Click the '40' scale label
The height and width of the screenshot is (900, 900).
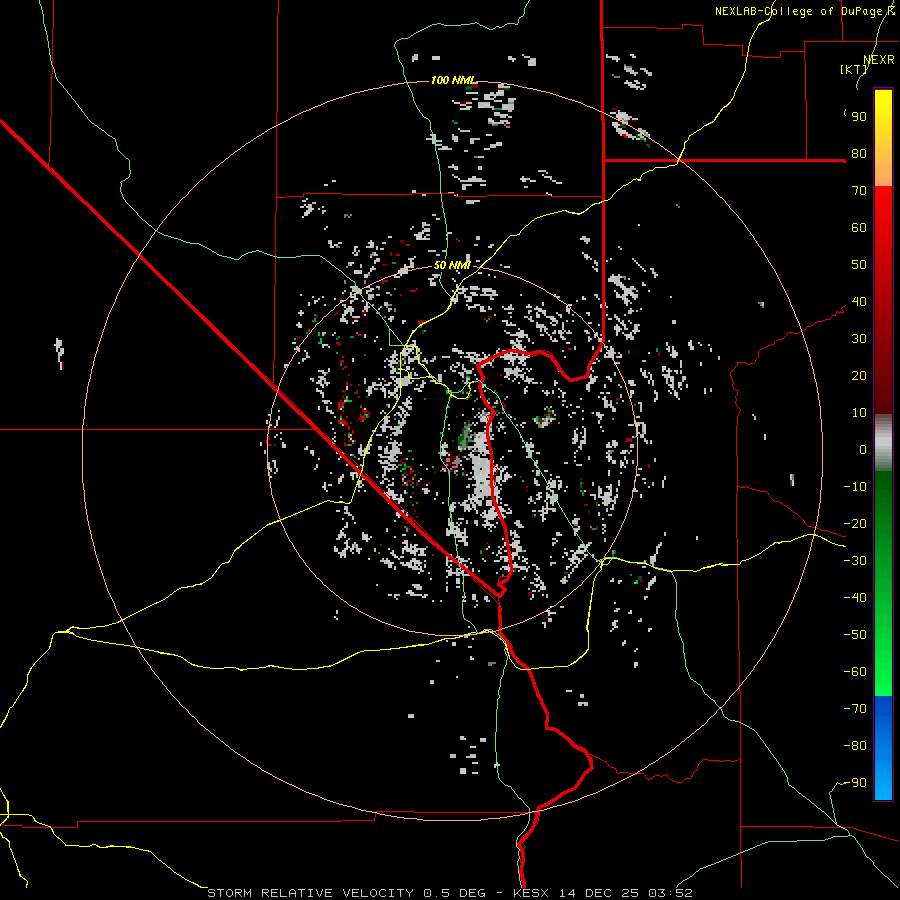859,302
